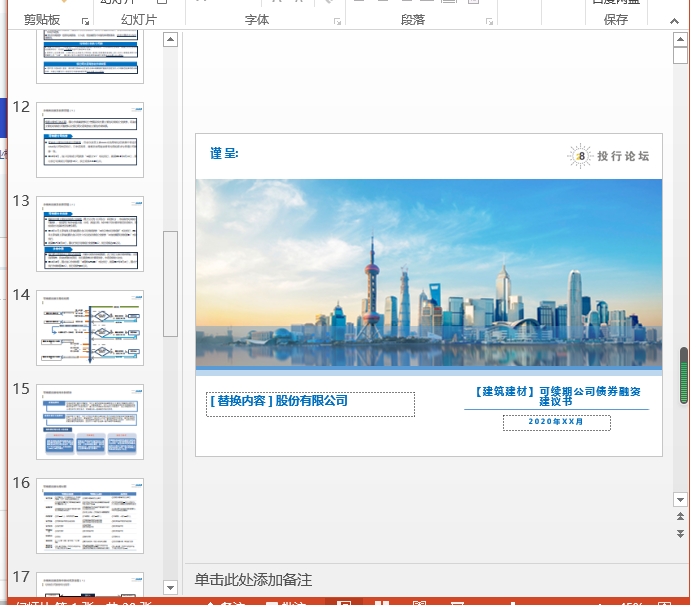Image resolution: width=690 pixels, height=605 pixels.
Task: Open the 字体 (Font) dialog launcher
Action: point(336,21)
